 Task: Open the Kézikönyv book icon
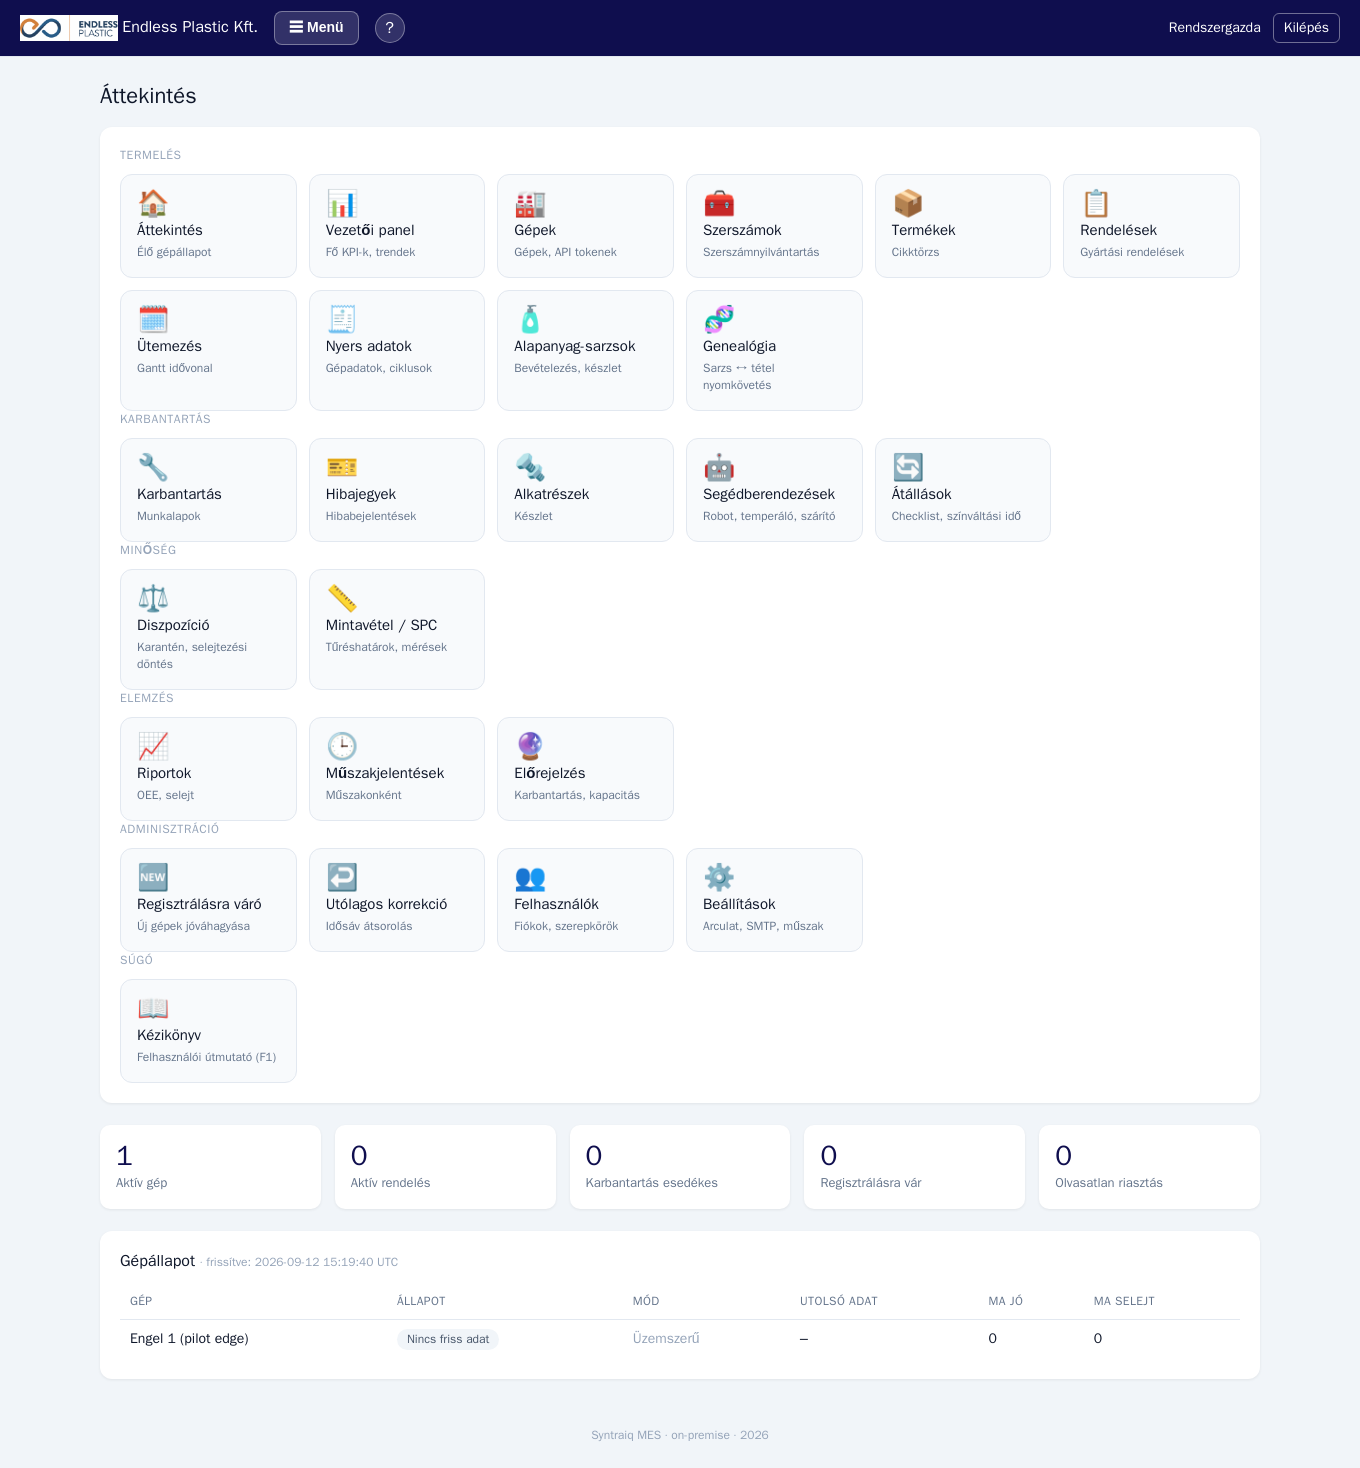153,1008
